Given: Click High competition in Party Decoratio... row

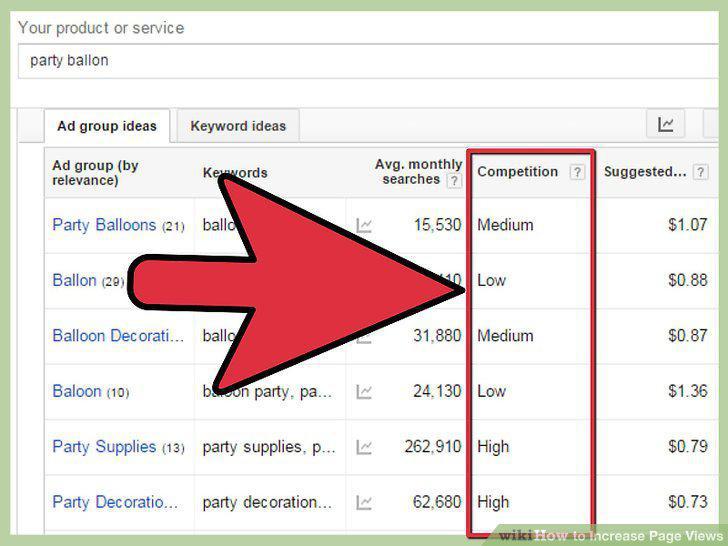Looking at the screenshot, I should pos(493,502).
